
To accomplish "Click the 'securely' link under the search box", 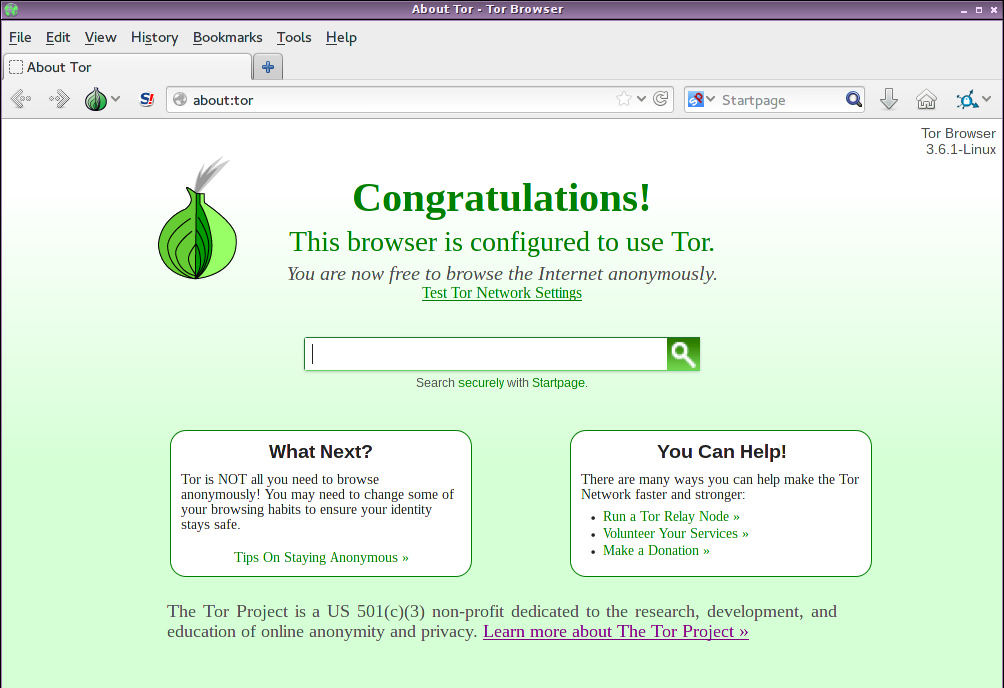I will (481, 382).
